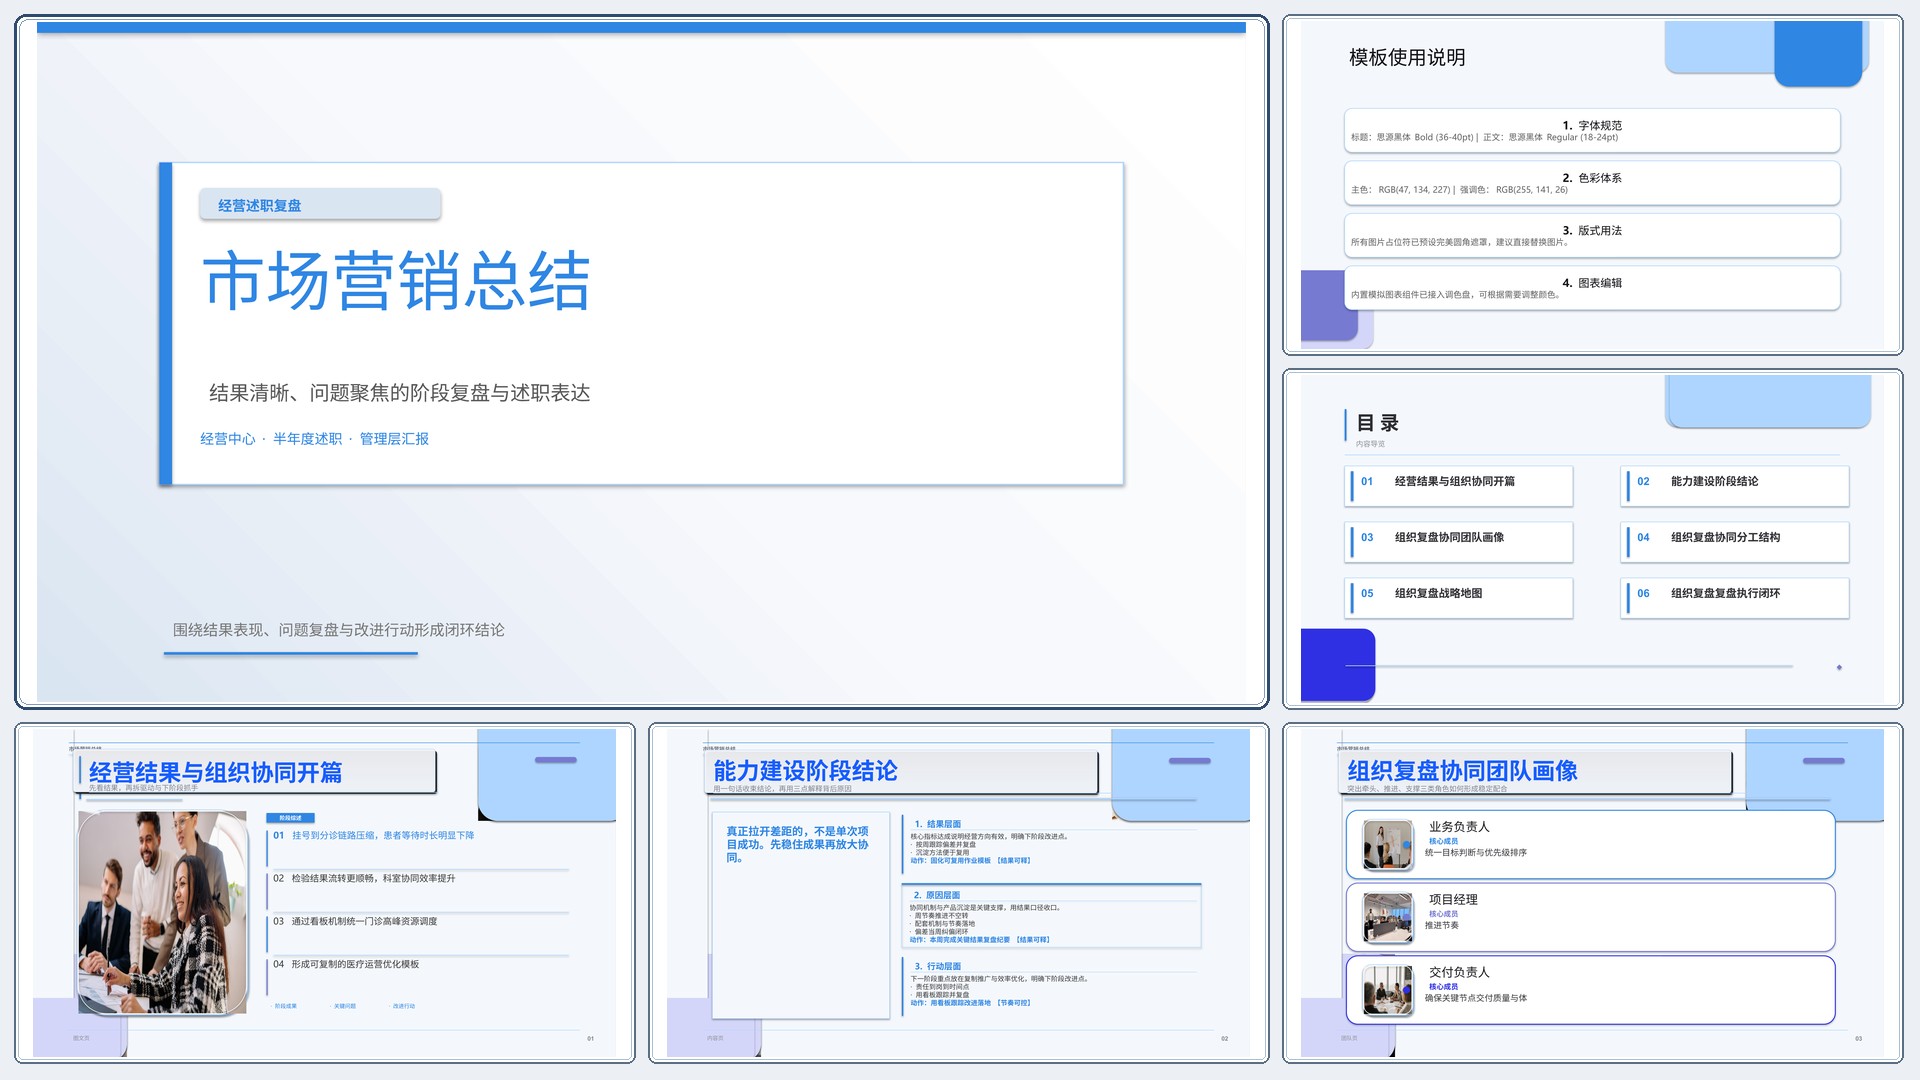The image size is (1920, 1080).
Task: Open the 市场营销总结 cover slide title
Action: (x=397, y=281)
